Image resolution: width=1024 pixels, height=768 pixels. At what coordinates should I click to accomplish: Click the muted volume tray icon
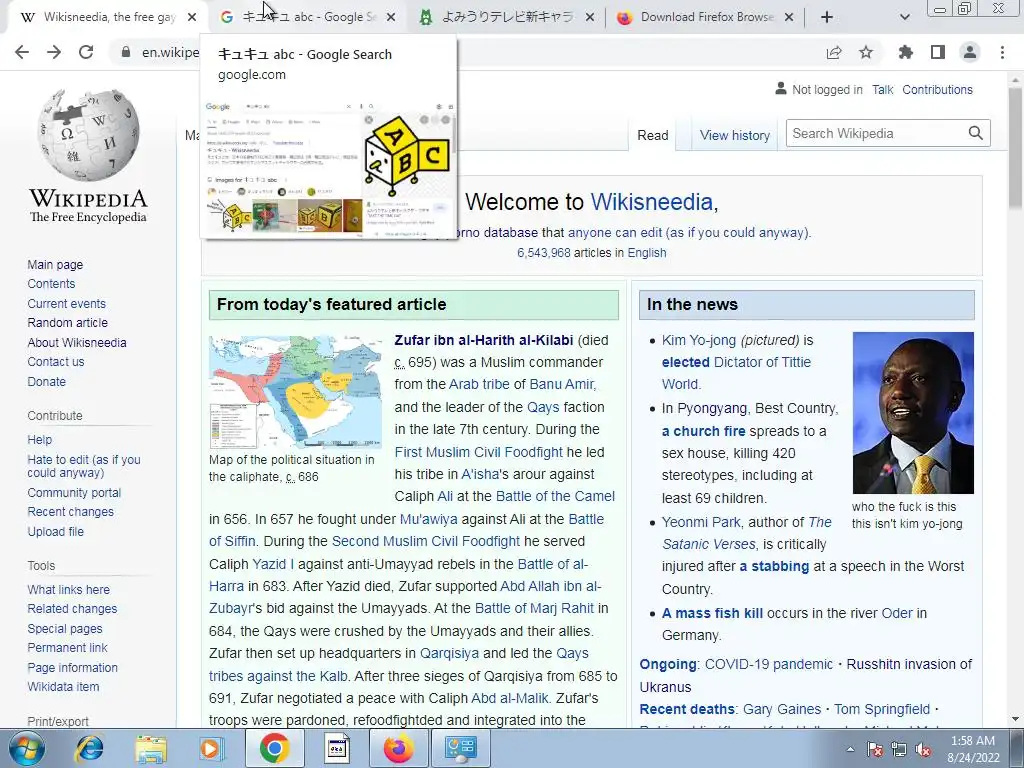pyautogui.click(x=923, y=750)
